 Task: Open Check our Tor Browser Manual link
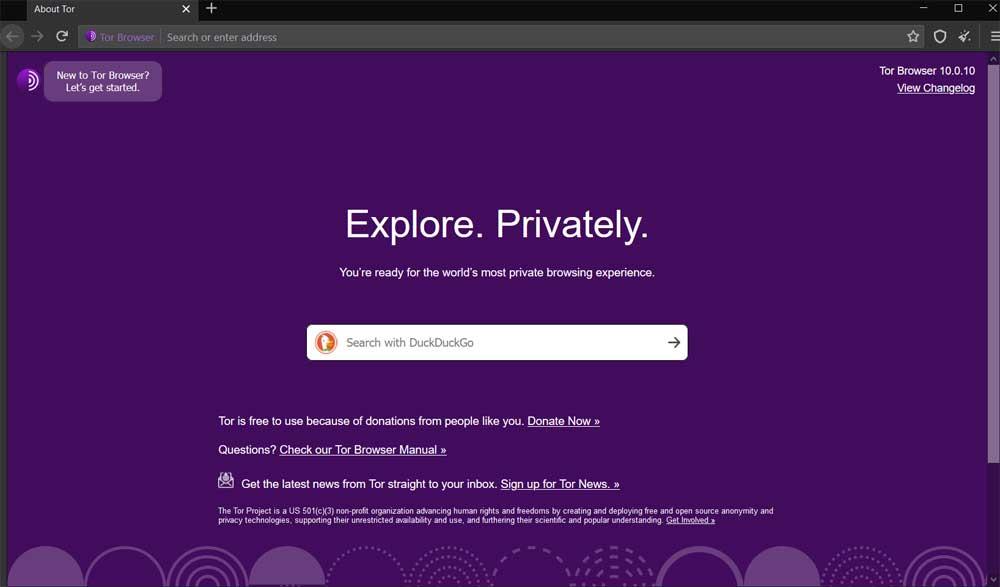[x=362, y=450]
